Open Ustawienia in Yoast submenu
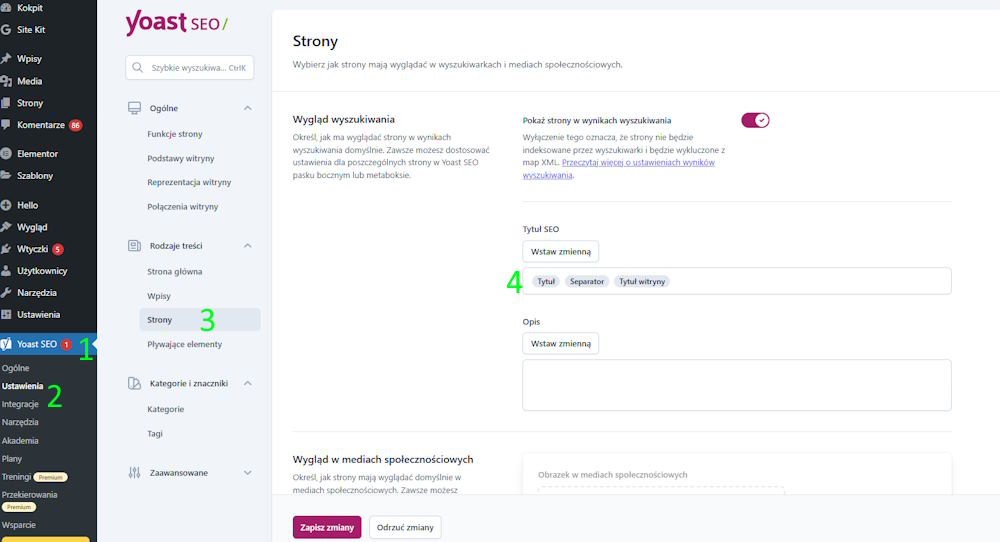Screen dimensions: 1000x542 click(22, 386)
